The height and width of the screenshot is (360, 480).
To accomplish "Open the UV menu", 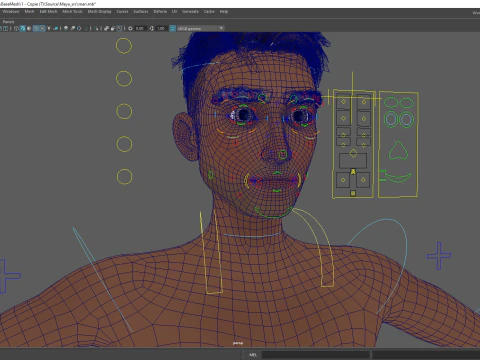I will [x=174, y=12].
